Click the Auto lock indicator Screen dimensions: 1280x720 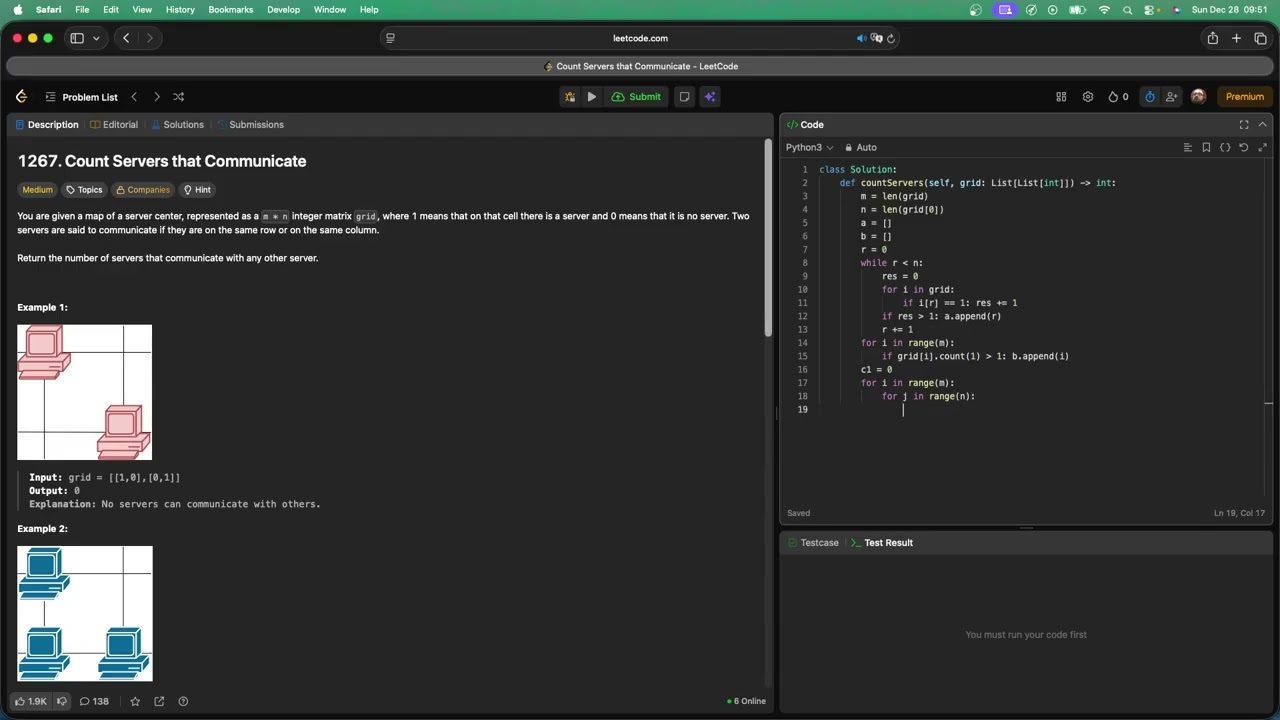pos(861,147)
